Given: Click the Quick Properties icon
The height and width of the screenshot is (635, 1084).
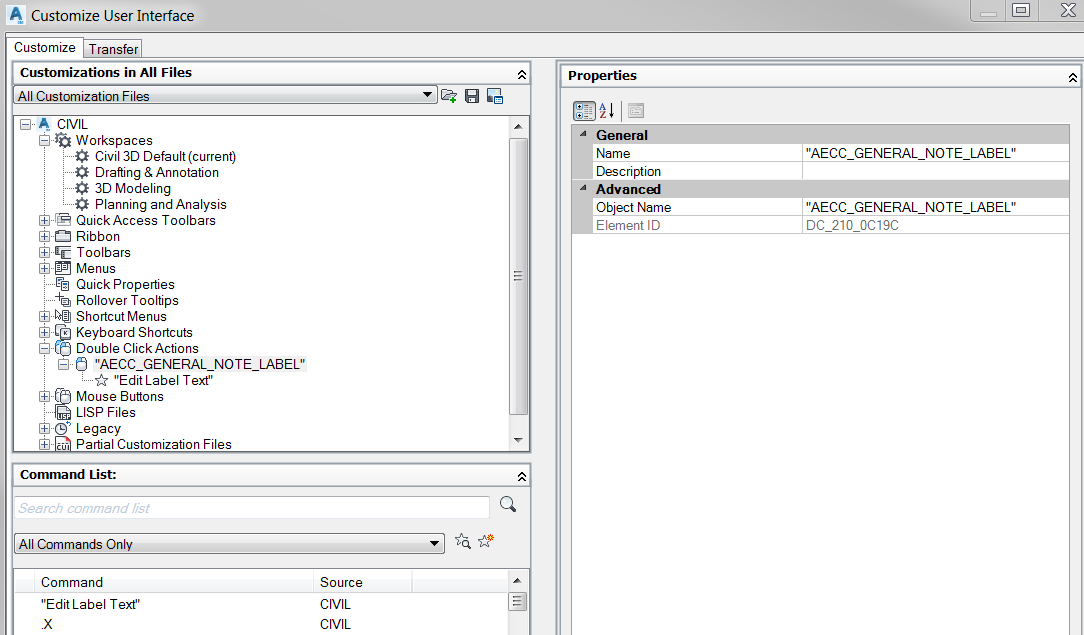Looking at the screenshot, I should (63, 284).
